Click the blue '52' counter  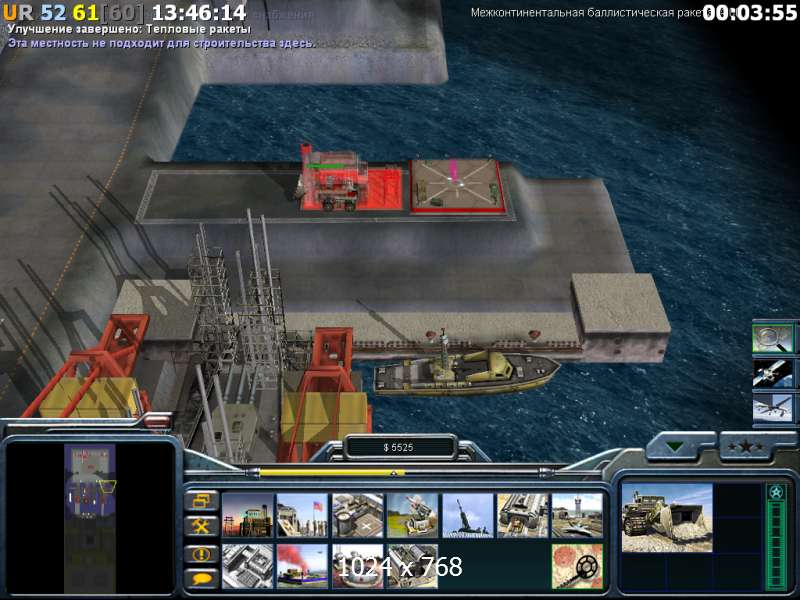click(54, 12)
